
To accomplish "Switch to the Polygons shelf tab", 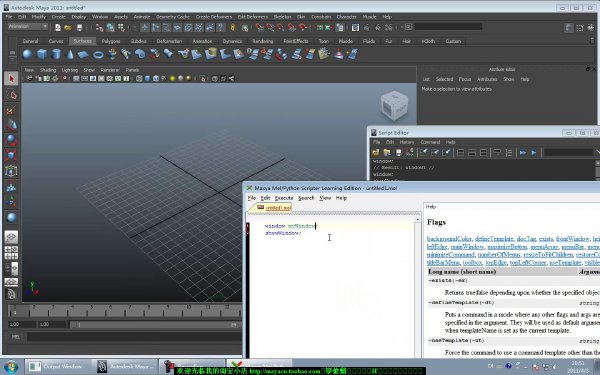I will [111, 41].
